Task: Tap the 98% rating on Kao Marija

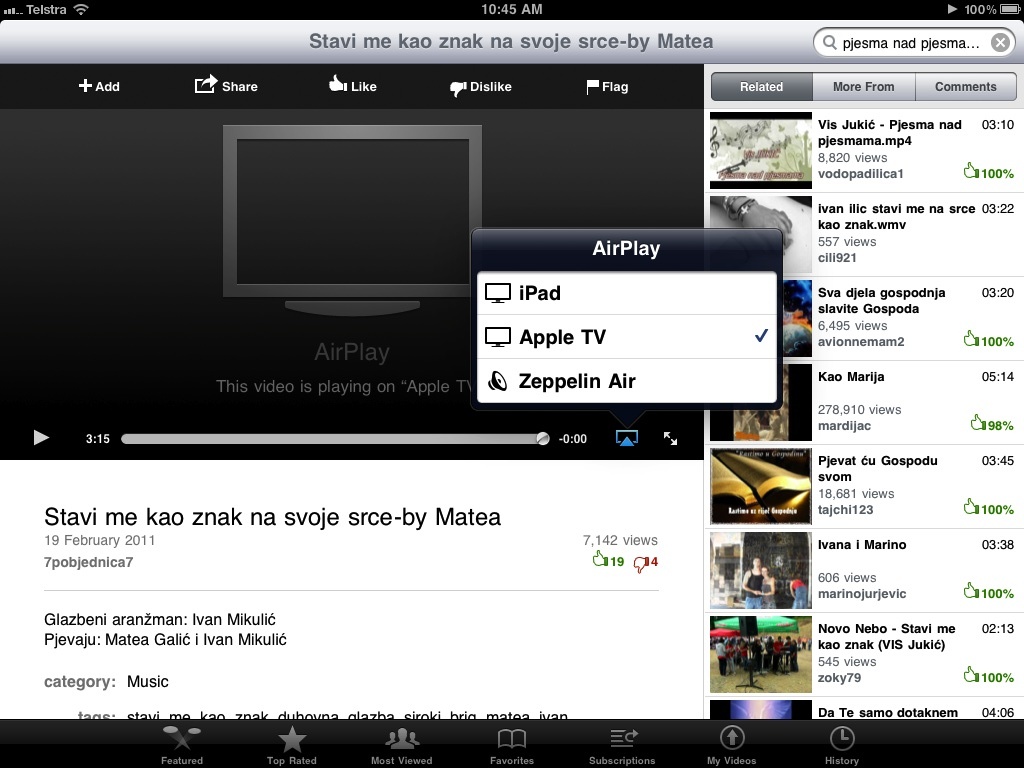Action: (992, 424)
